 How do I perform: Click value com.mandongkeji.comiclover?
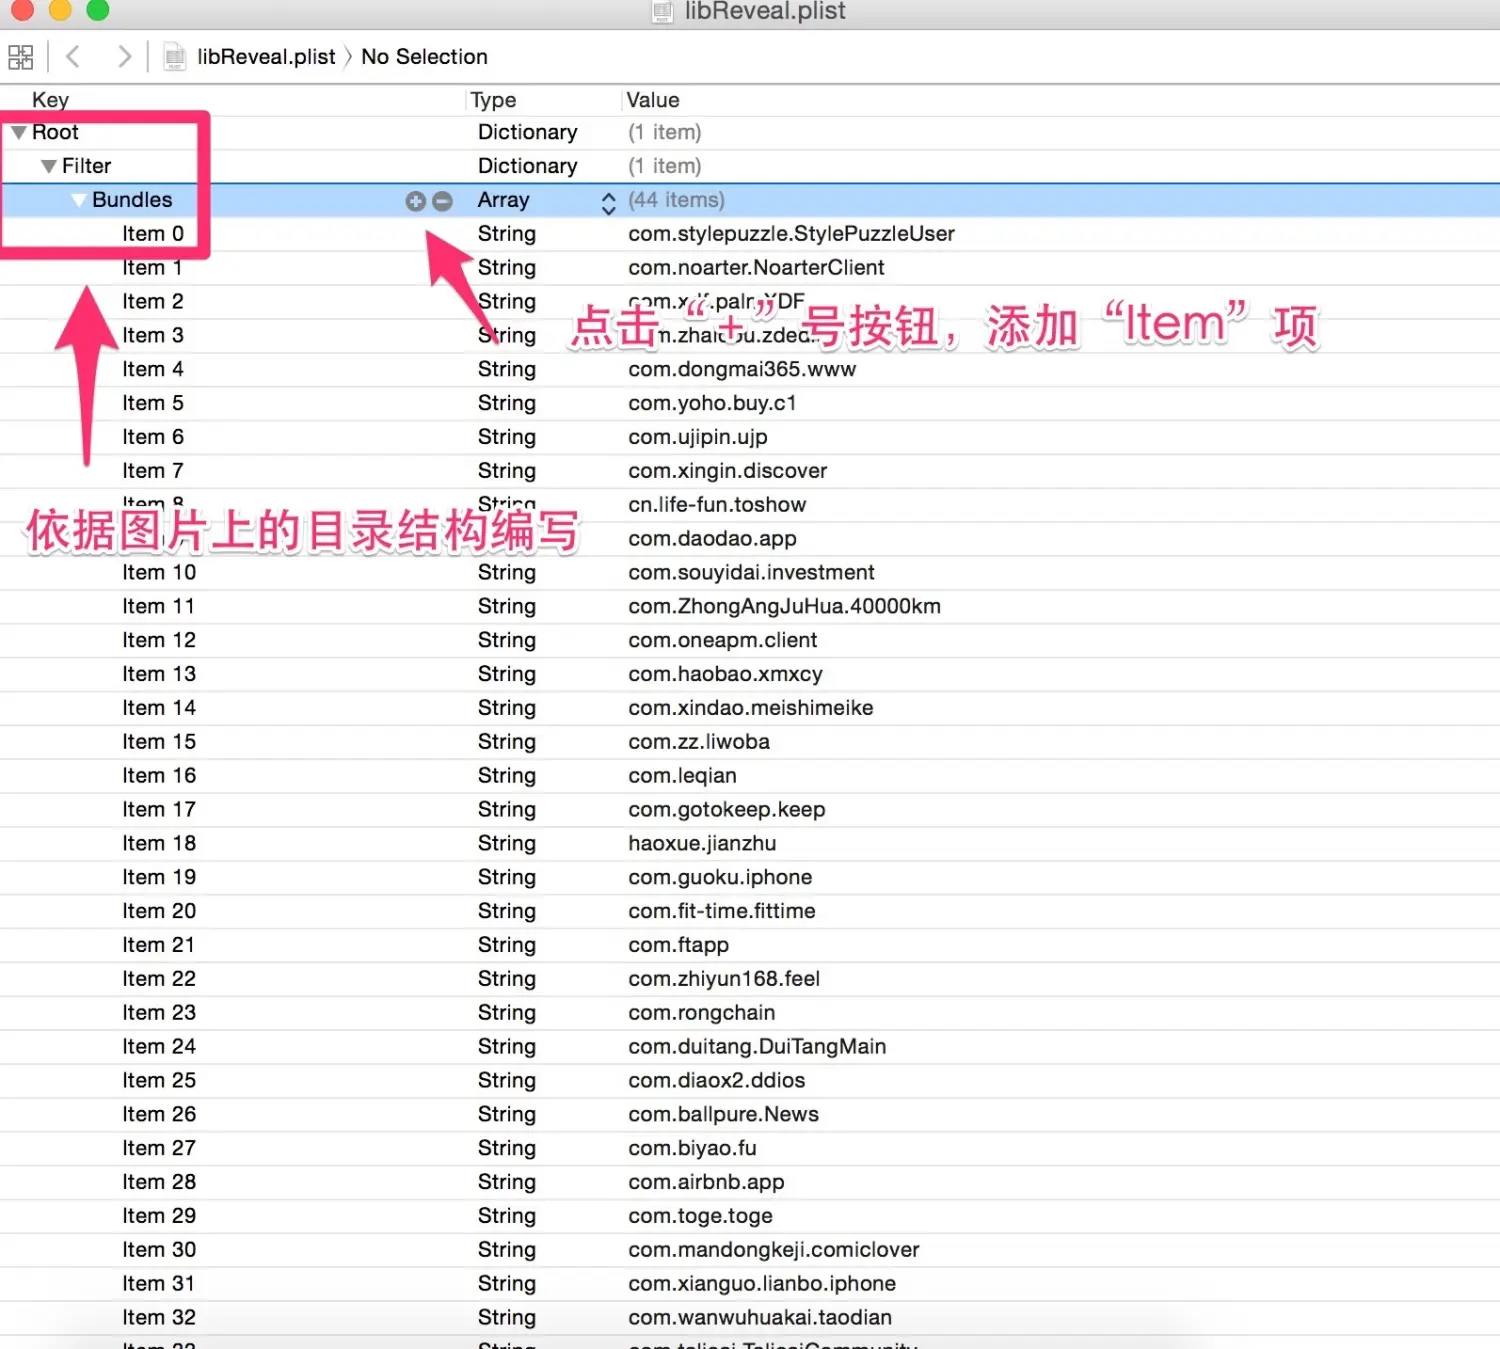tap(773, 1251)
